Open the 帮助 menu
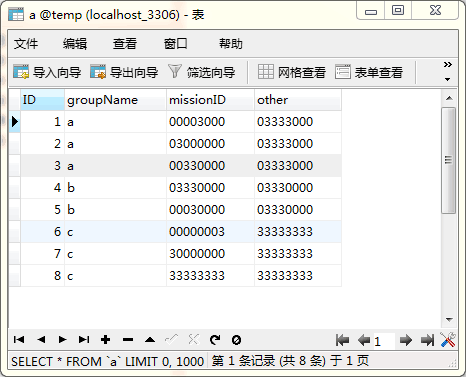 point(231,44)
